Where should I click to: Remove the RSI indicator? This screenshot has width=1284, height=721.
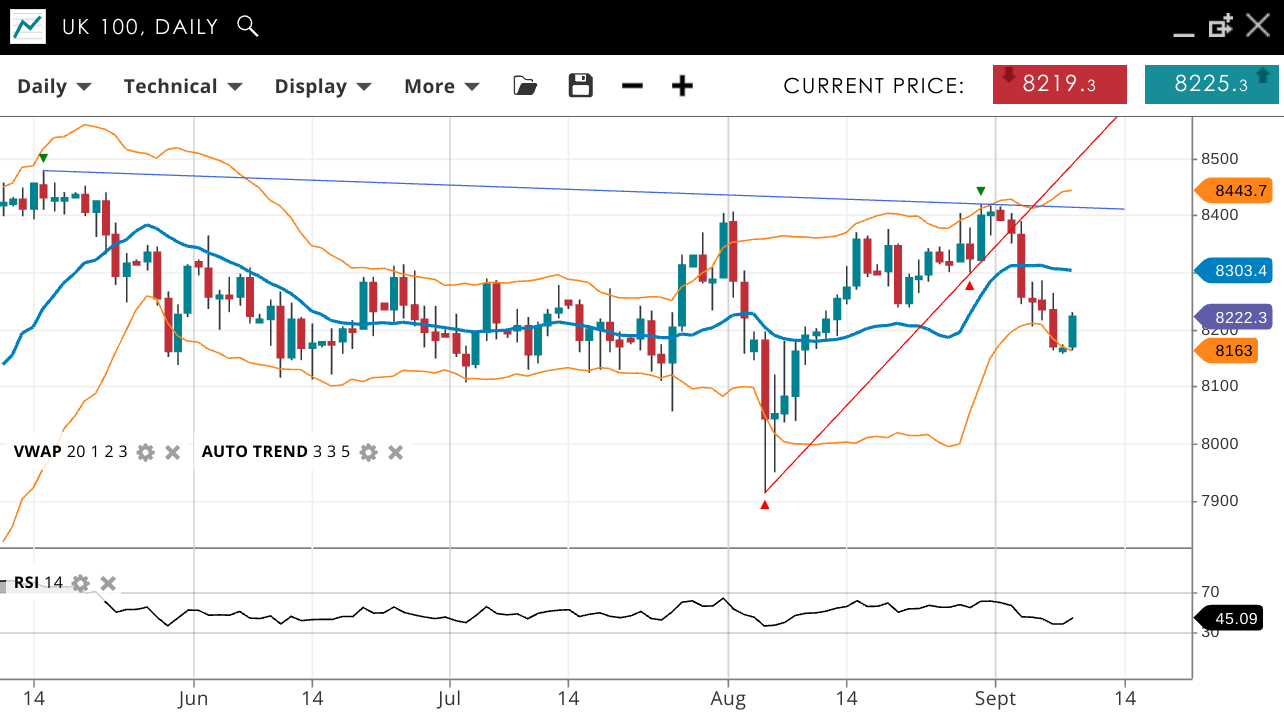(x=108, y=583)
